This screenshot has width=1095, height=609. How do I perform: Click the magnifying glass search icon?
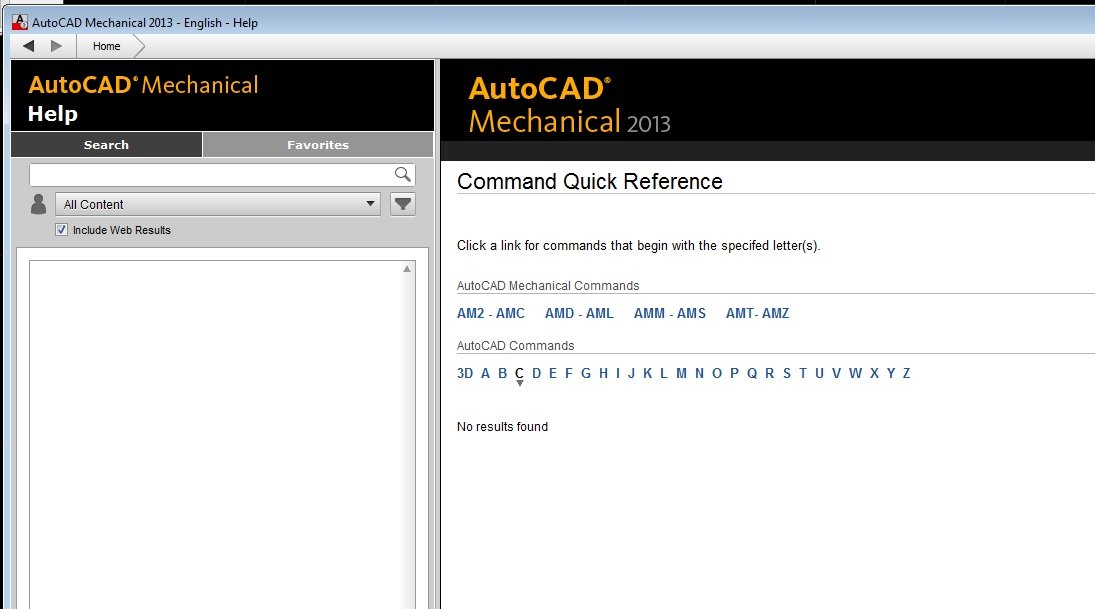point(402,174)
